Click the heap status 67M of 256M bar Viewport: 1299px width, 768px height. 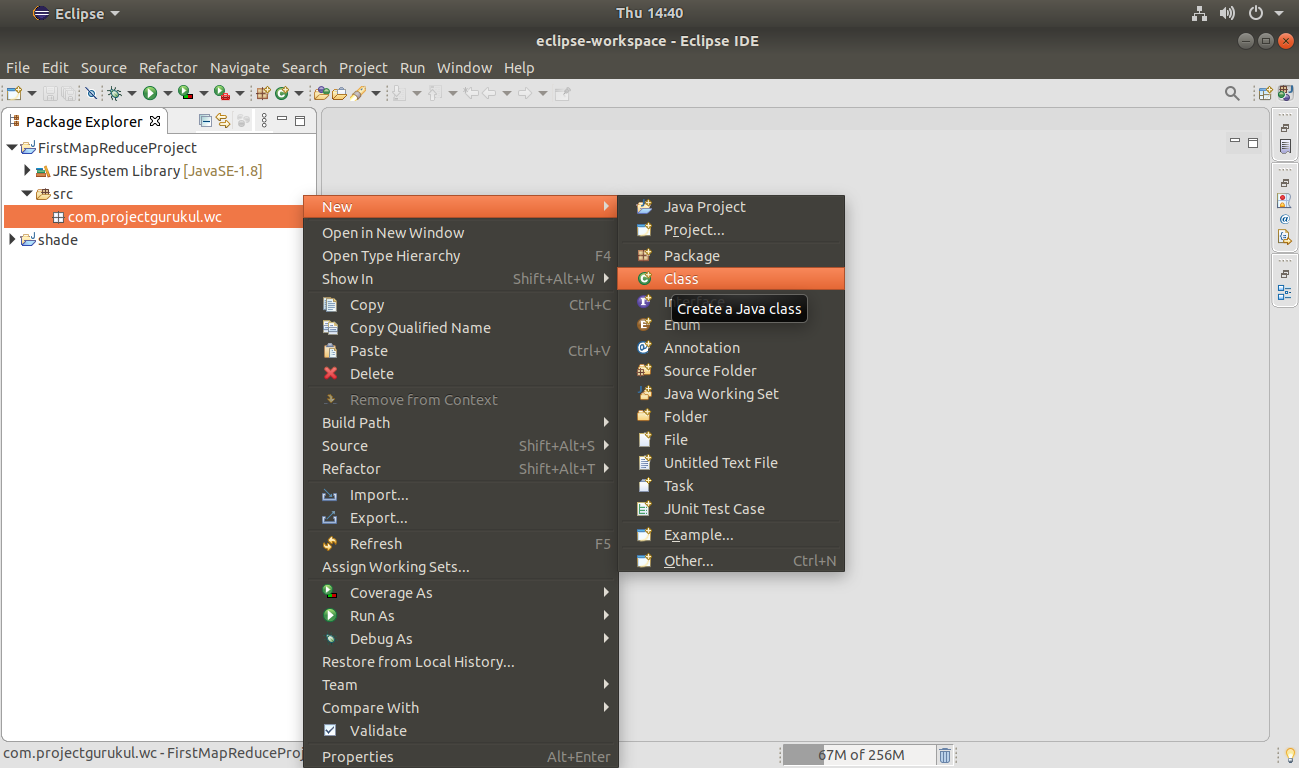(860, 755)
